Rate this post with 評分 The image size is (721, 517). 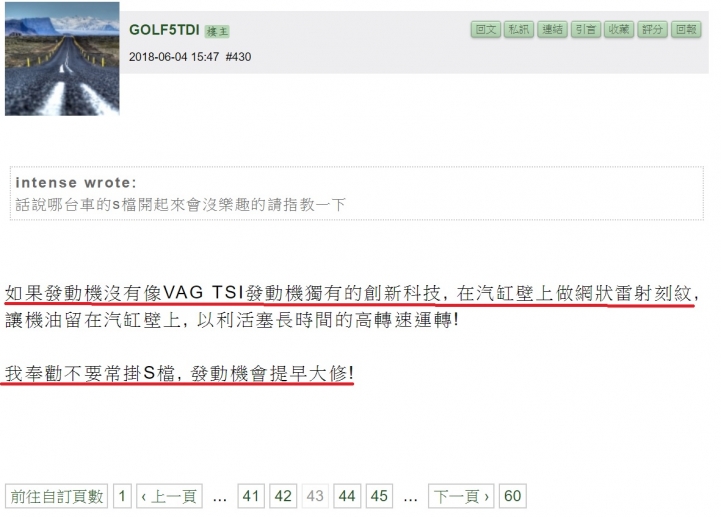pyautogui.click(x=652, y=30)
